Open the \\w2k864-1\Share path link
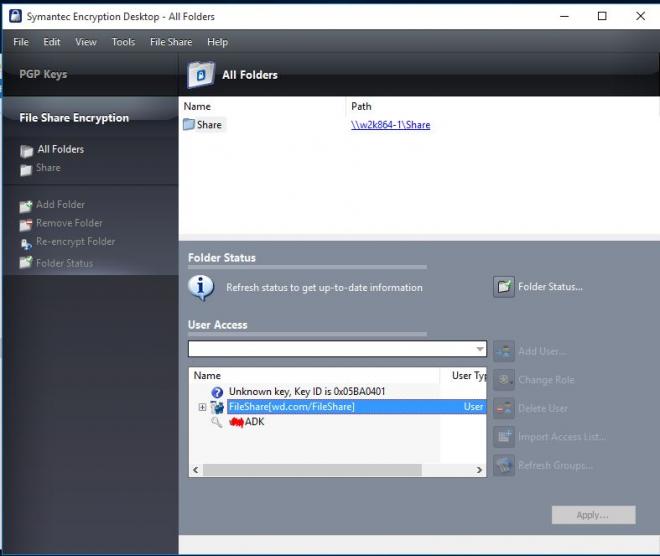The height and width of the screenshot is (556, 660). [391, 125]
